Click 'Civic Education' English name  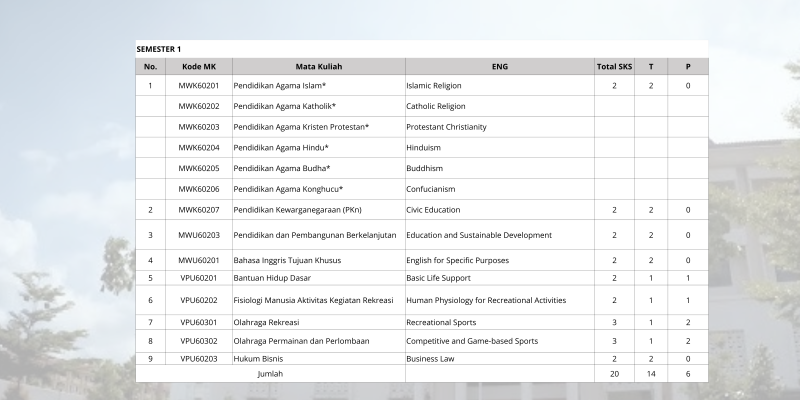[x=433, y=210]
